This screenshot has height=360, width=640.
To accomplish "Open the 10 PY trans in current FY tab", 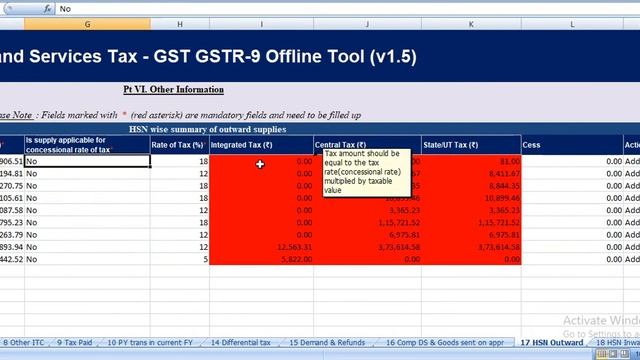I will click(150, 342).
